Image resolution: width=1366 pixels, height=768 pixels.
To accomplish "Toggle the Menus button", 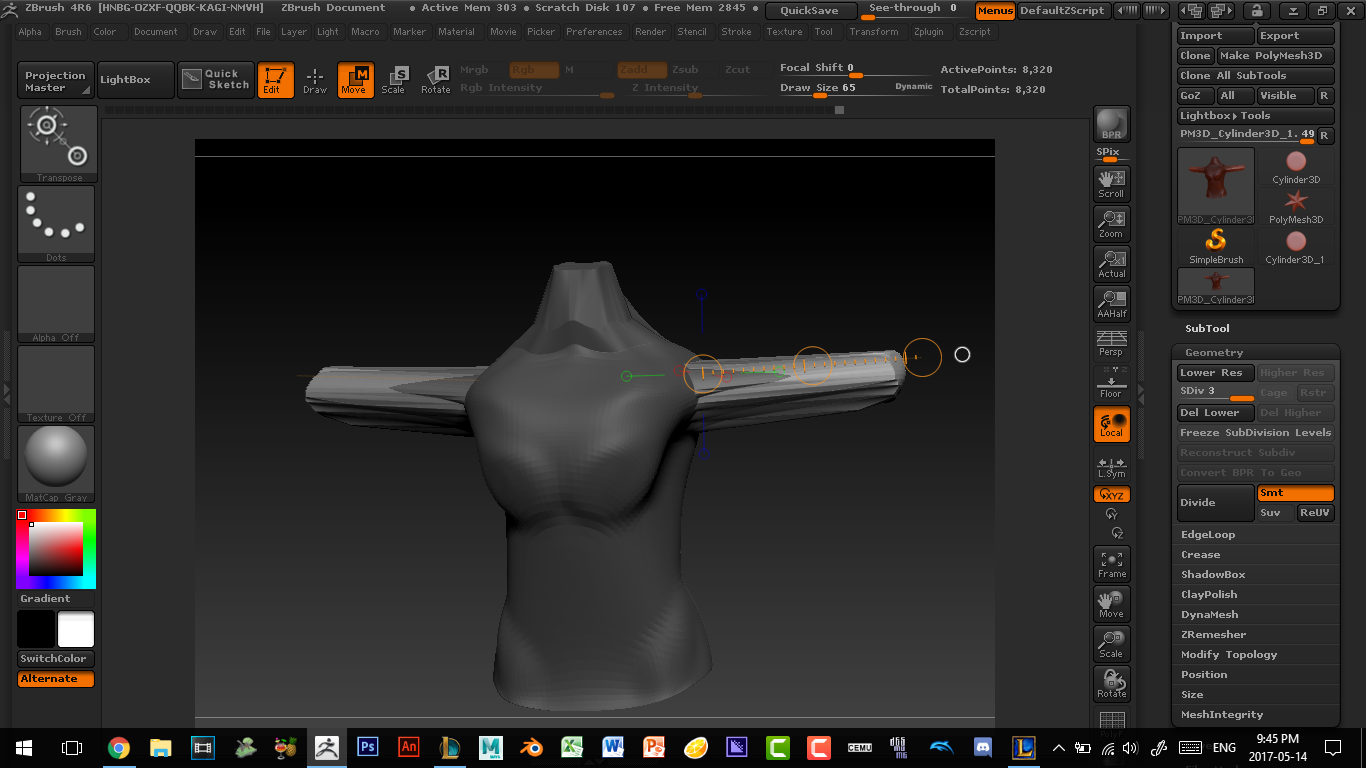I will [x=995, y=11].
